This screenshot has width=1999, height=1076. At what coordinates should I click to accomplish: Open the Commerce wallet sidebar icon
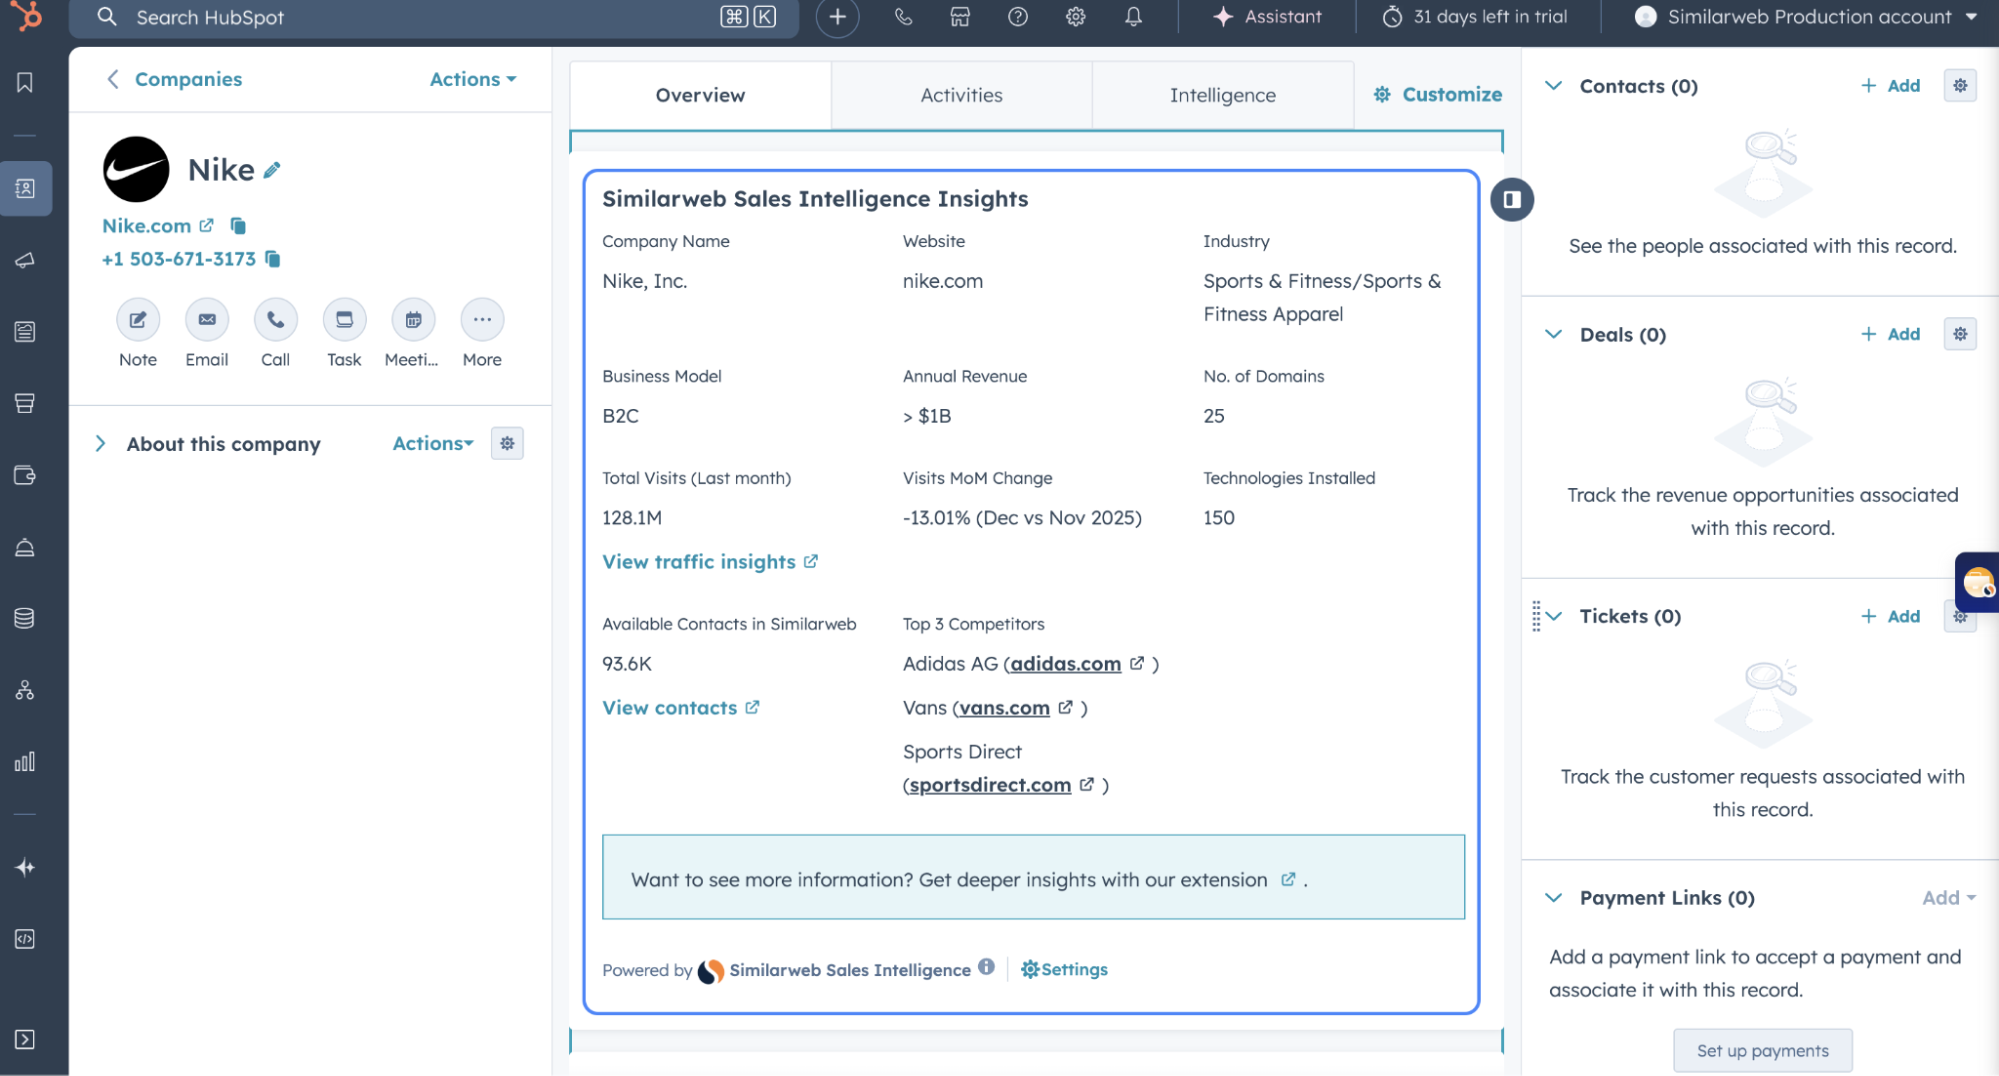[x=25, y=475]
